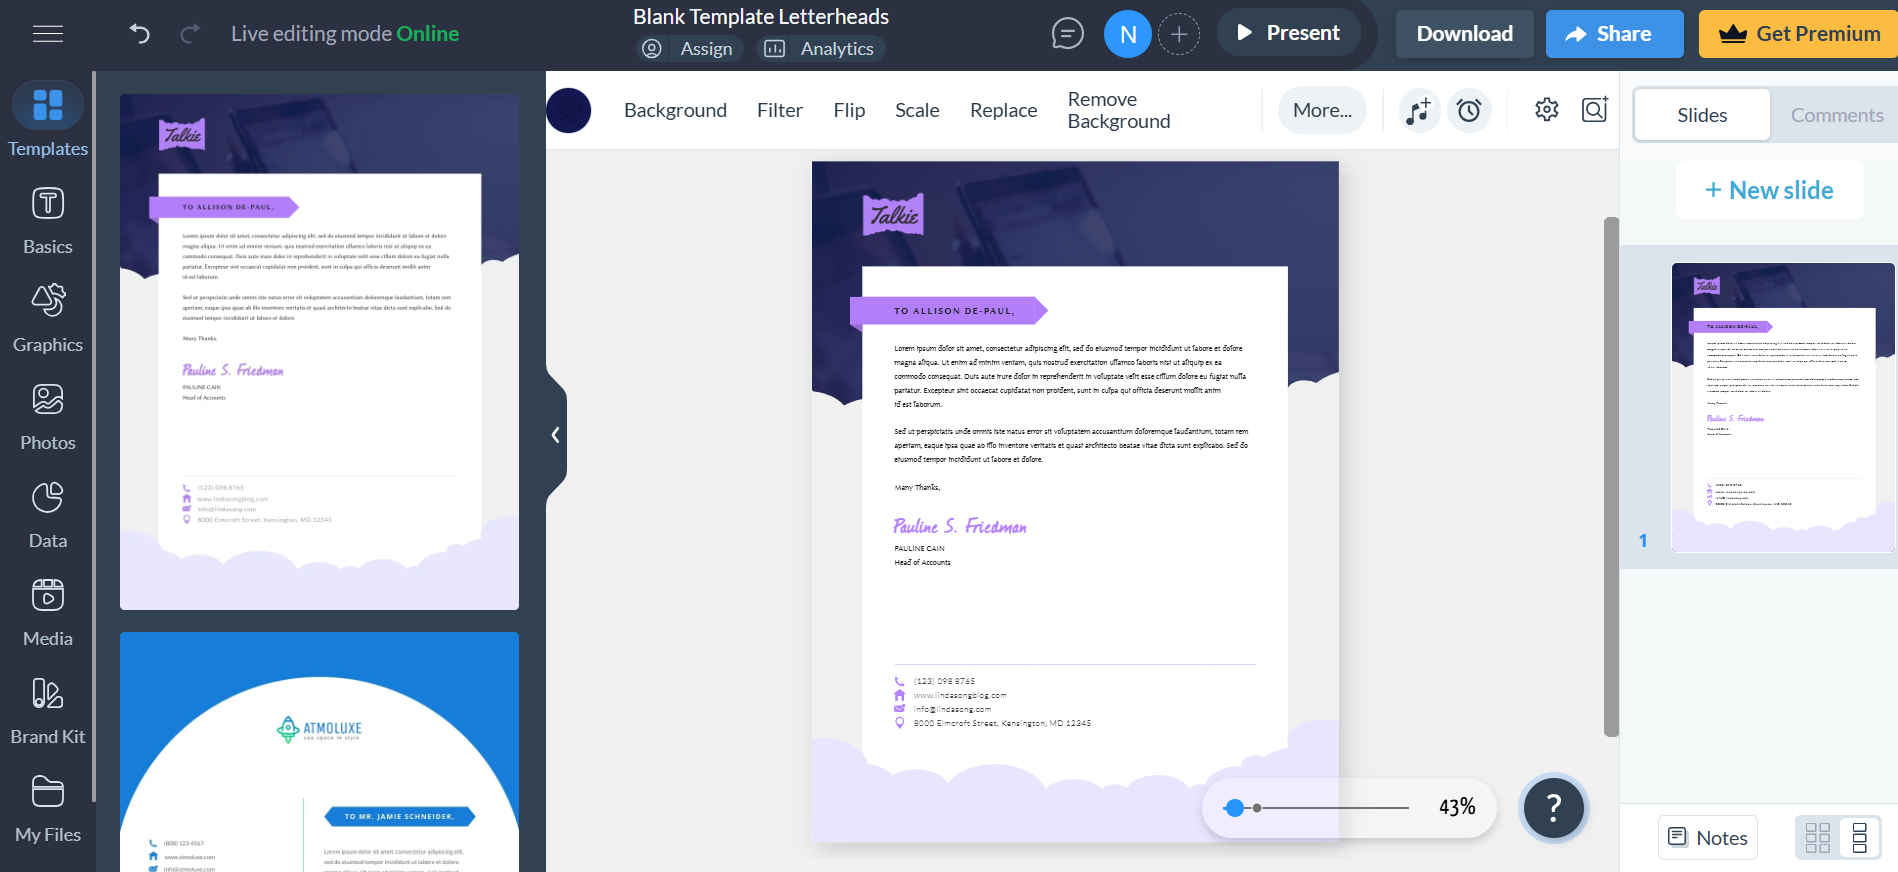Switch to list view of slides
This screenshot has height=872, width=1898.
(x=1860, y=838)
